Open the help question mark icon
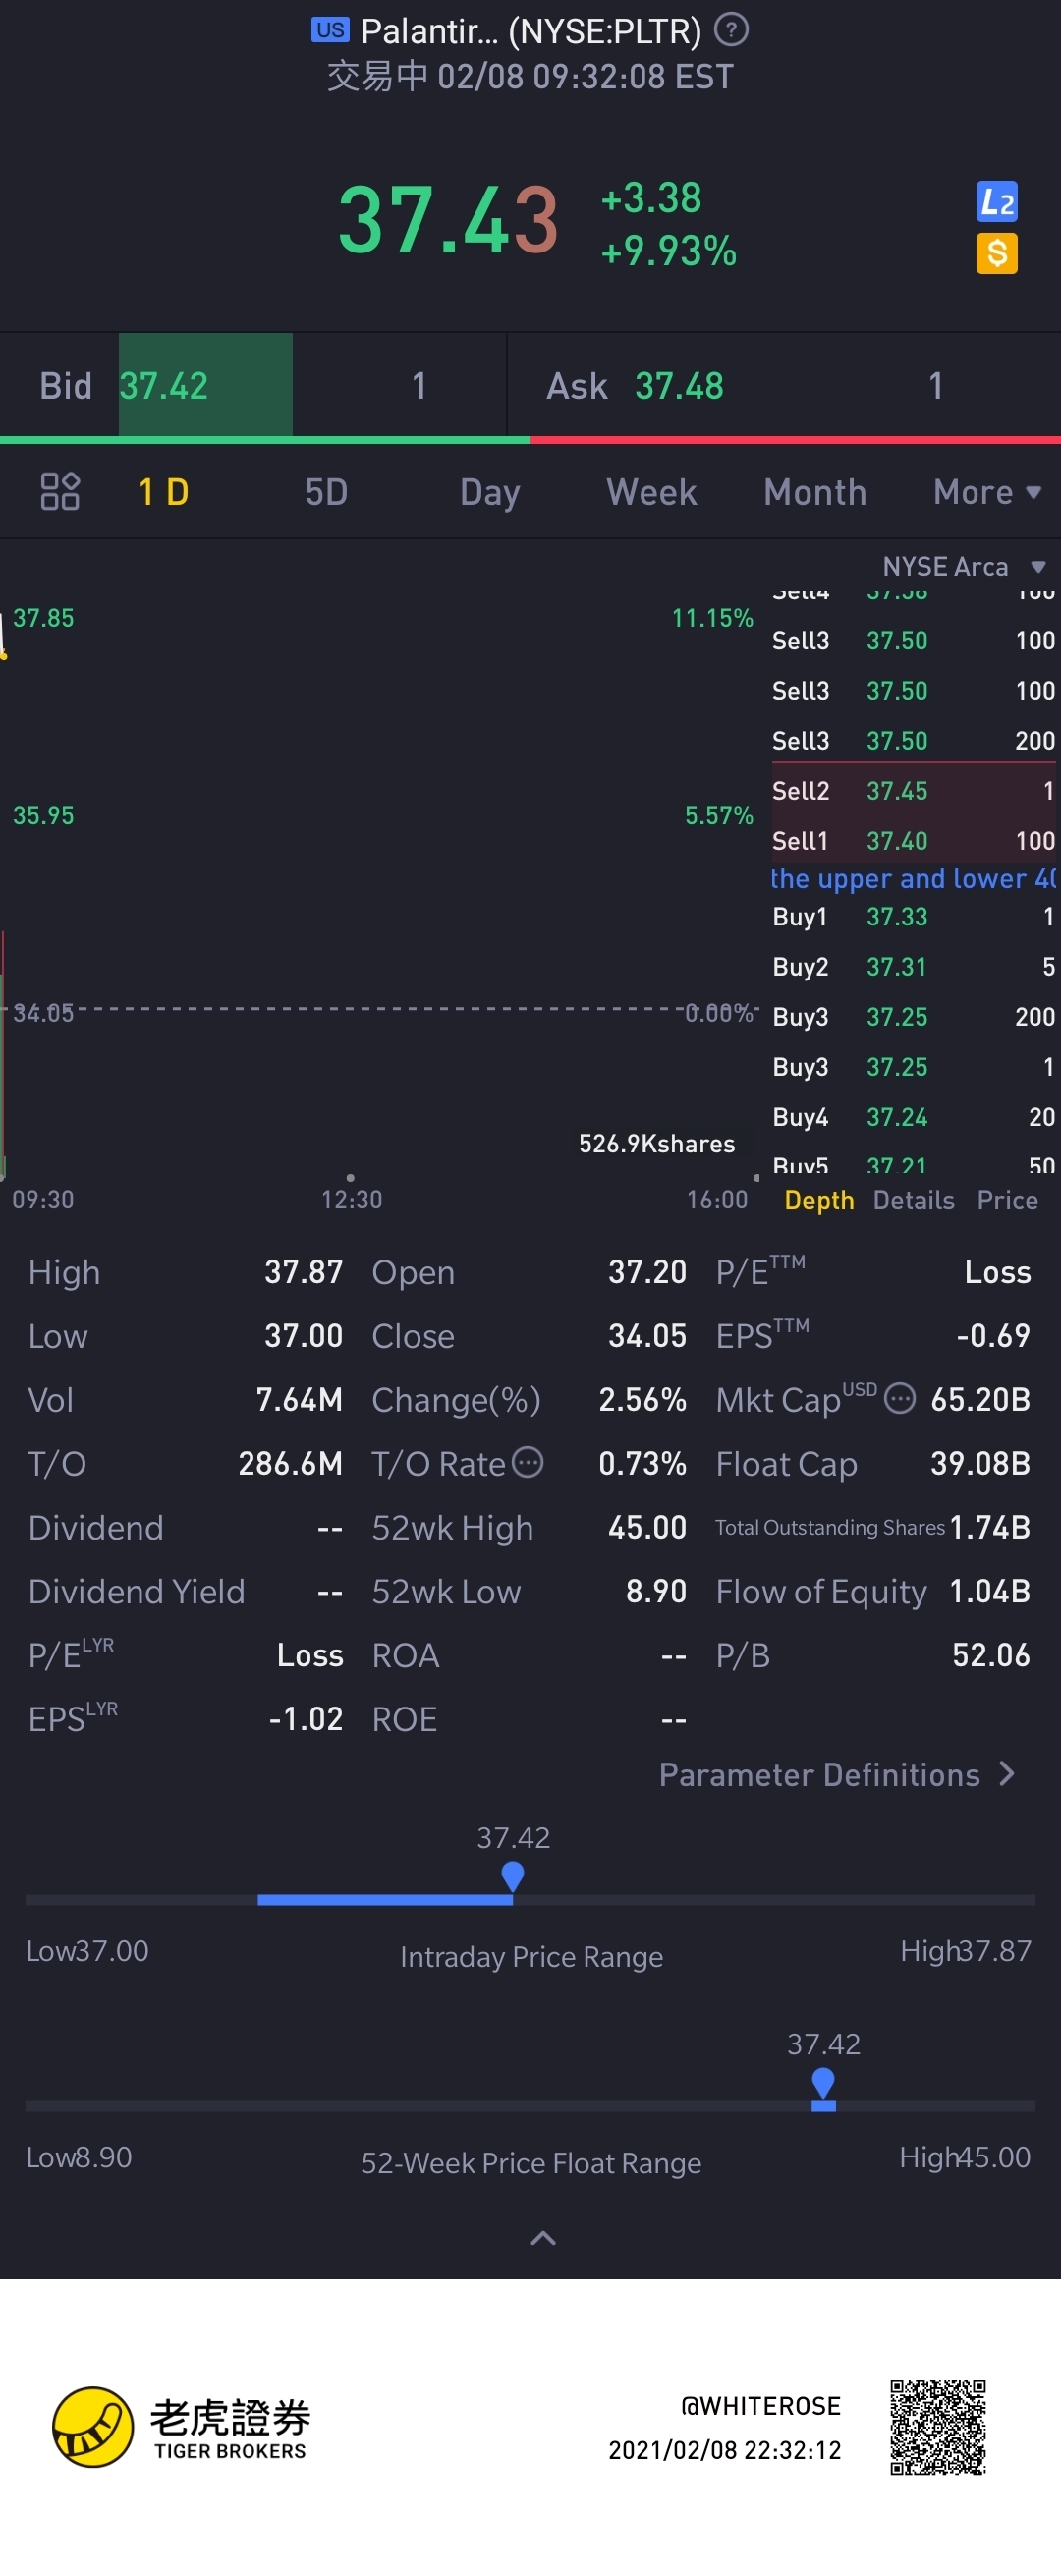Image resolution: width=1061 pixels, height=2576 pixels. coord(731,31)
